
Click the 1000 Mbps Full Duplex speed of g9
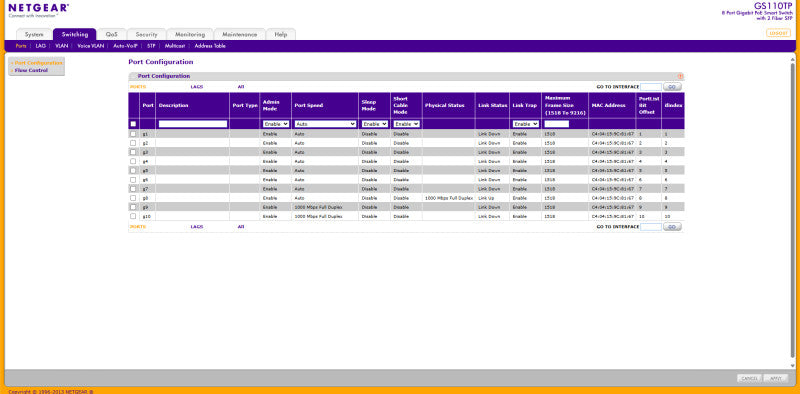pyautogui.click(x=318, y=207)
